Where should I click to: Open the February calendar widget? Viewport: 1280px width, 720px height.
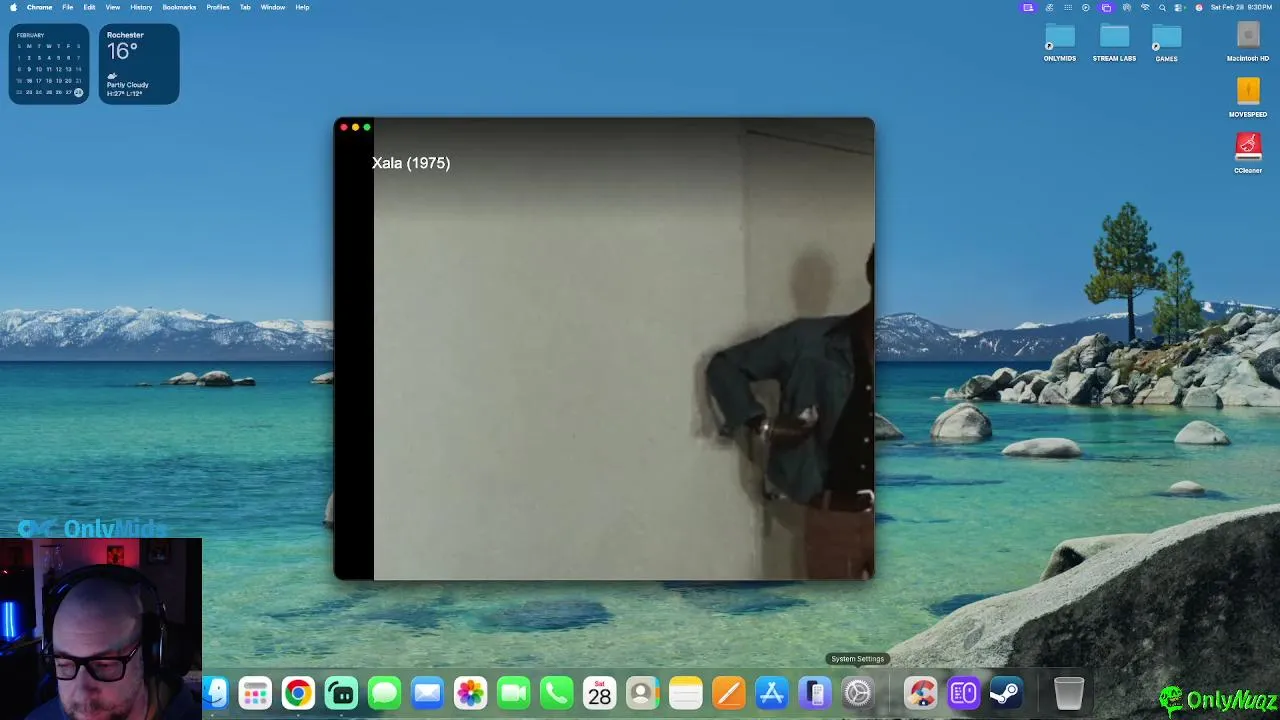coord(49,64)
